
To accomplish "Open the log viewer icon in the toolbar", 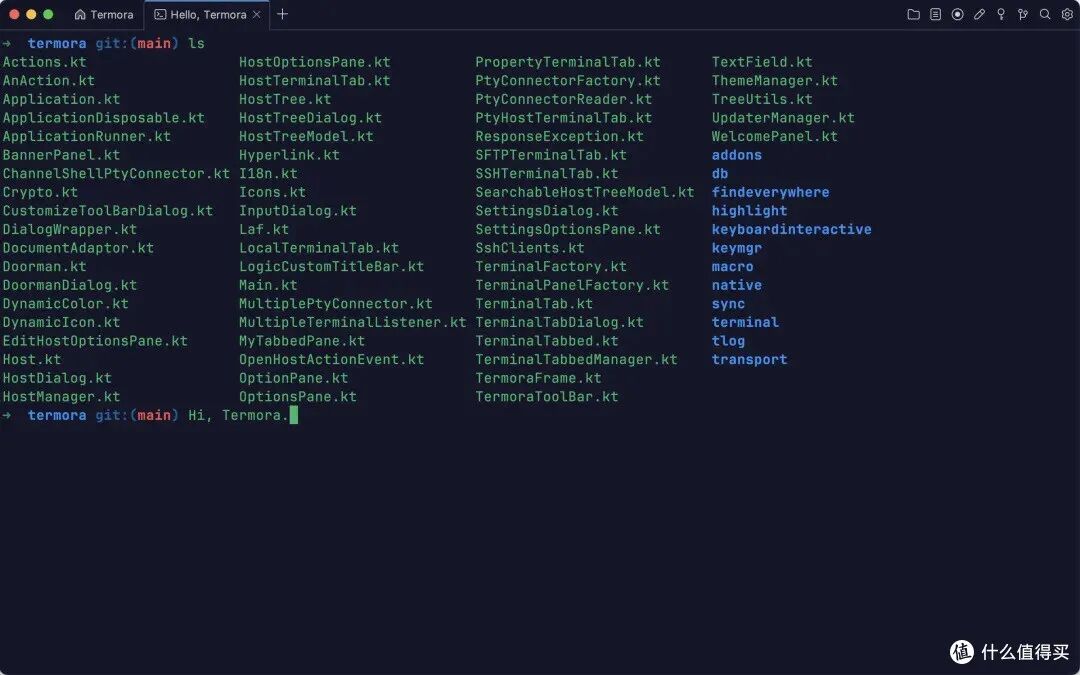I will pyautogui.click(x=935, y=14).
